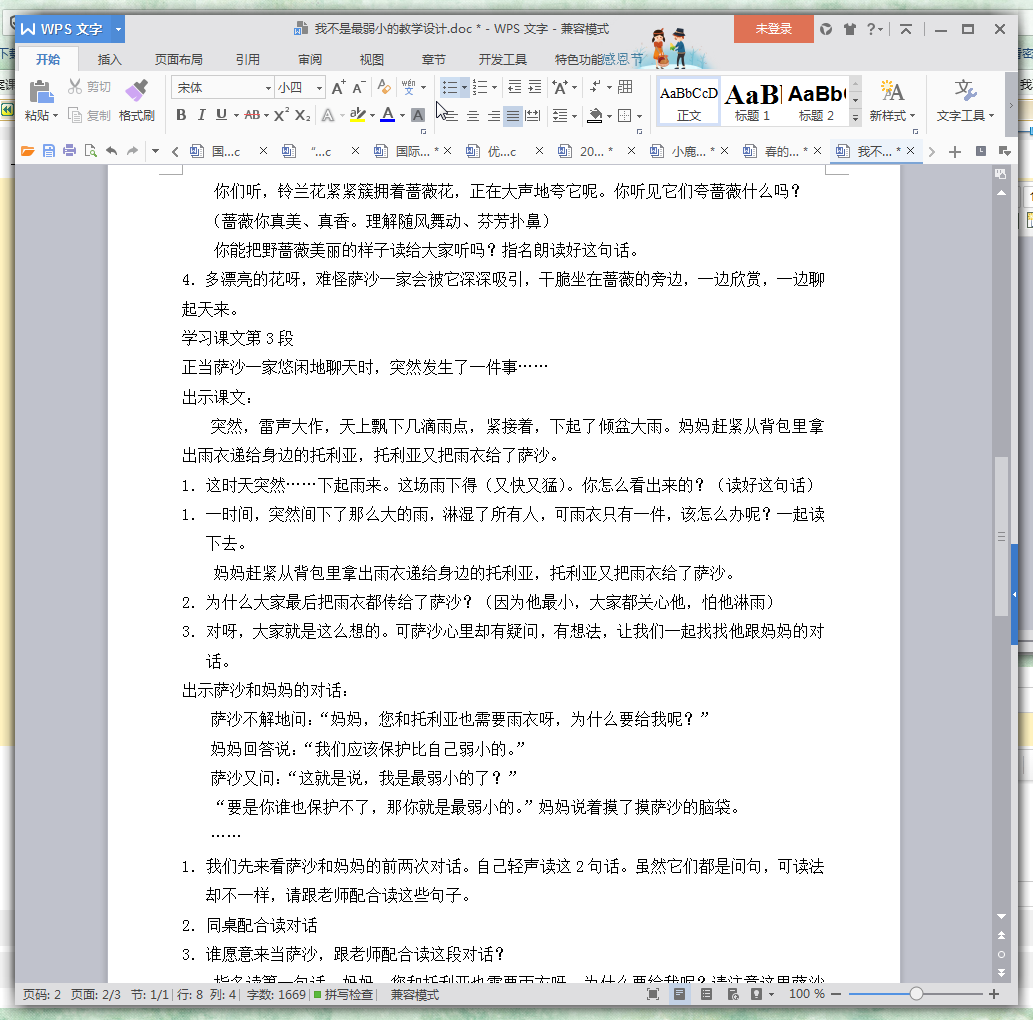The width and height of the screenshot is (1033, 1020).
Task: Toggle justified alignment
Action: tap(513, 116)
